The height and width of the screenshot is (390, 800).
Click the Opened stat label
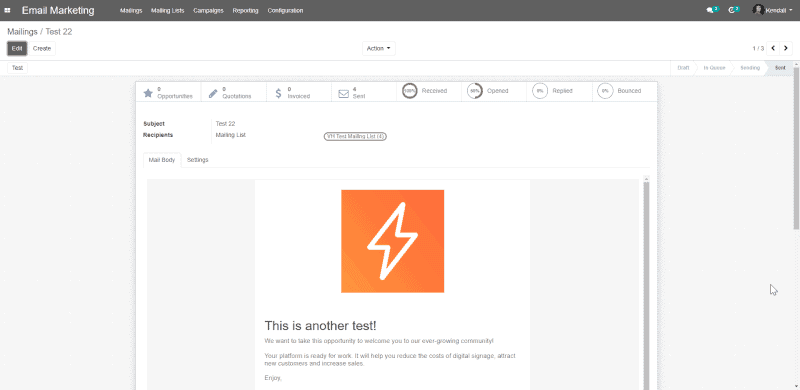(497, 91)
